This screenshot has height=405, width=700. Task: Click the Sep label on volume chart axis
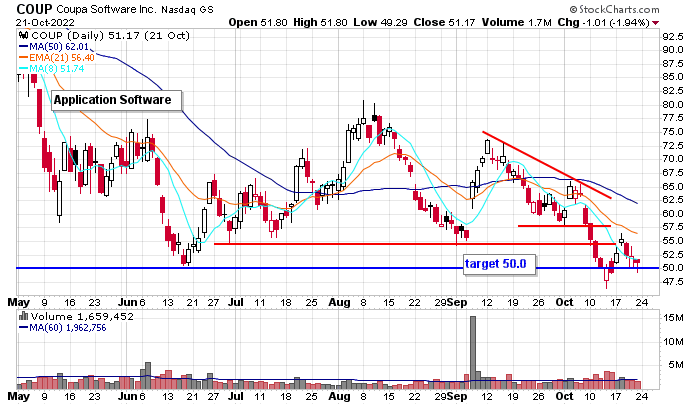(x=457, y=397)
